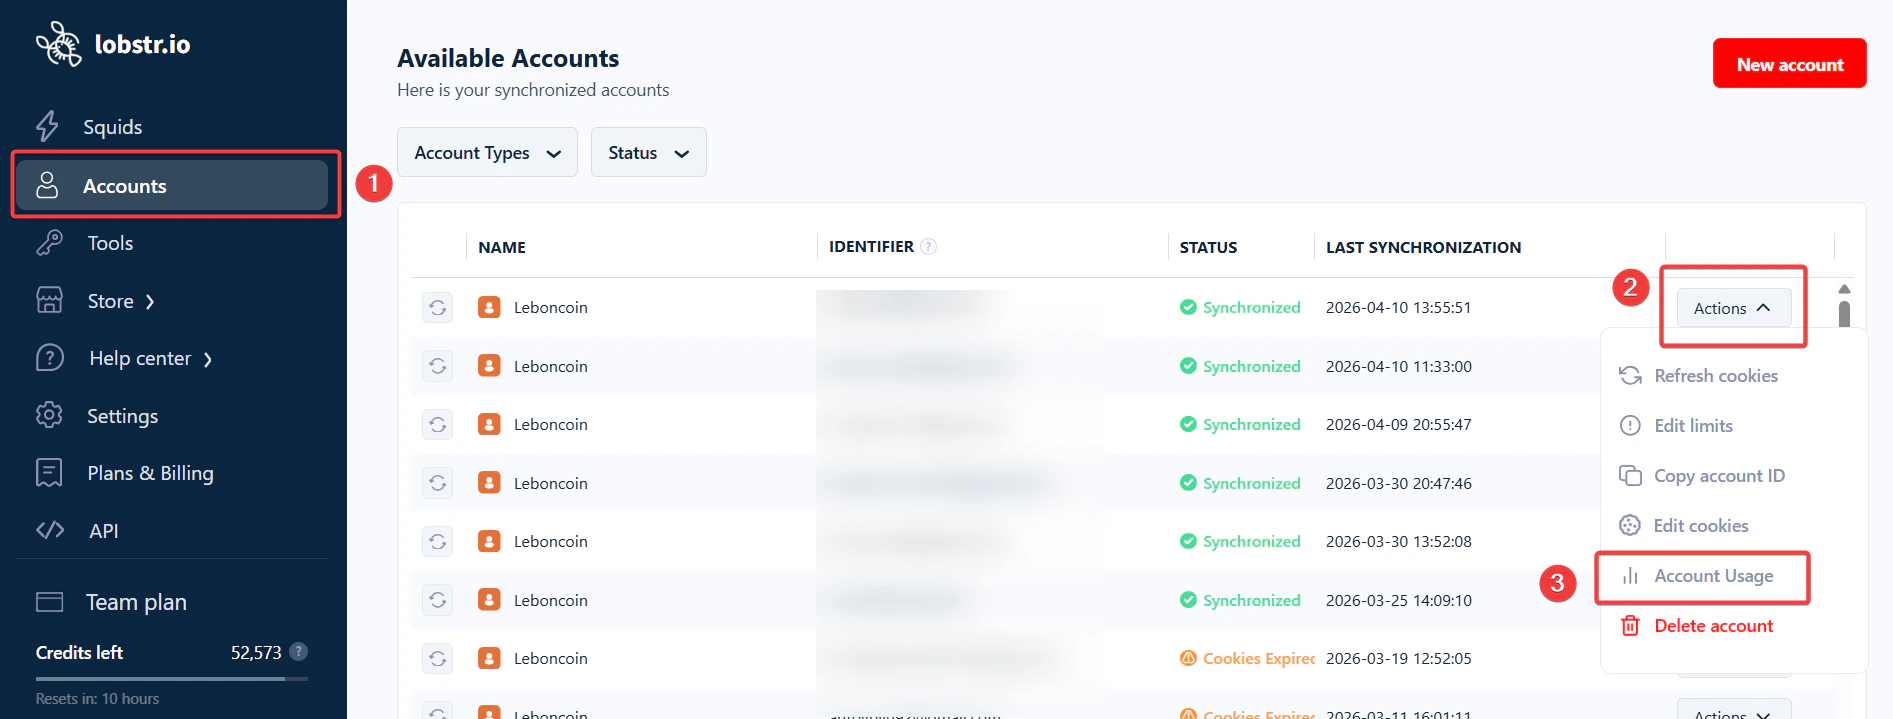Go to Tools page
This screenshot has width=1893, height=719.
110,243
